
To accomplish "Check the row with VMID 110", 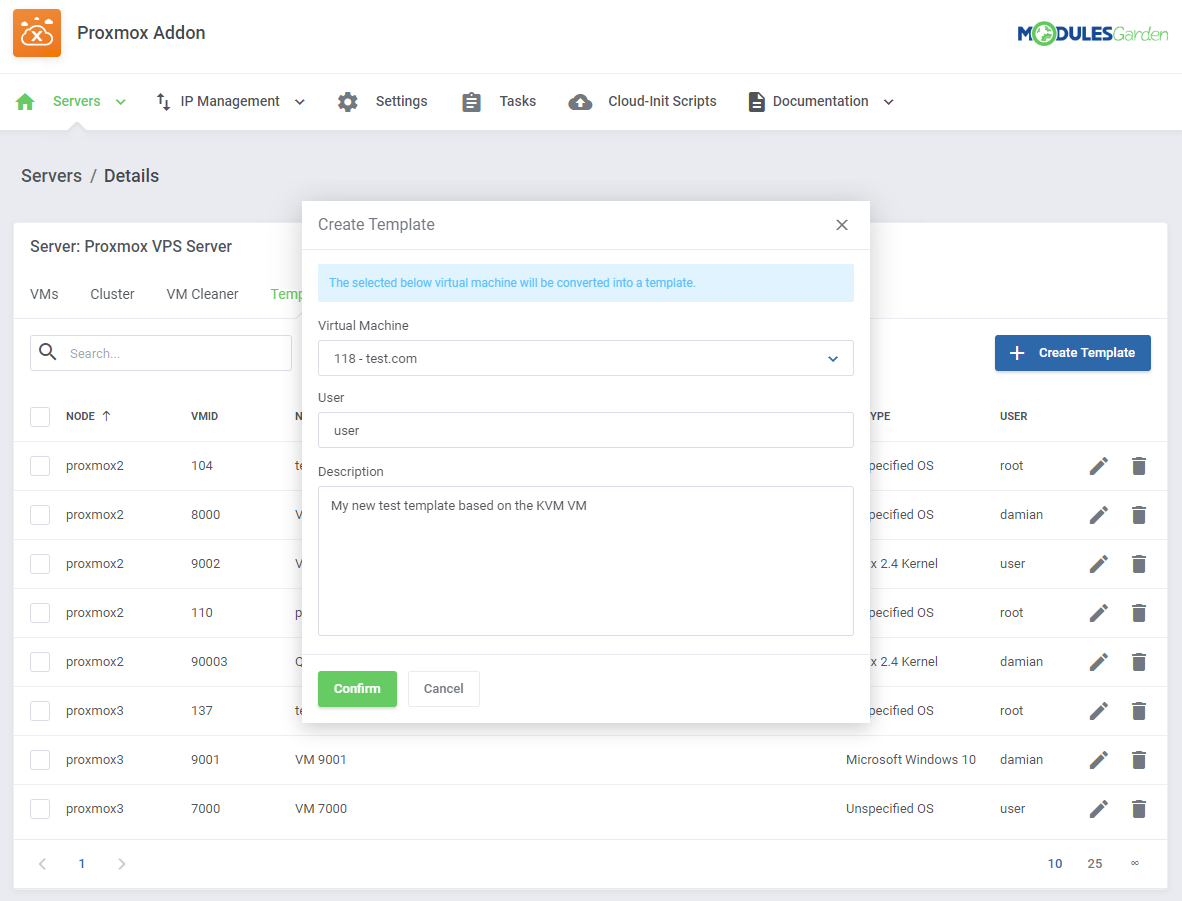I will [40, 613].
